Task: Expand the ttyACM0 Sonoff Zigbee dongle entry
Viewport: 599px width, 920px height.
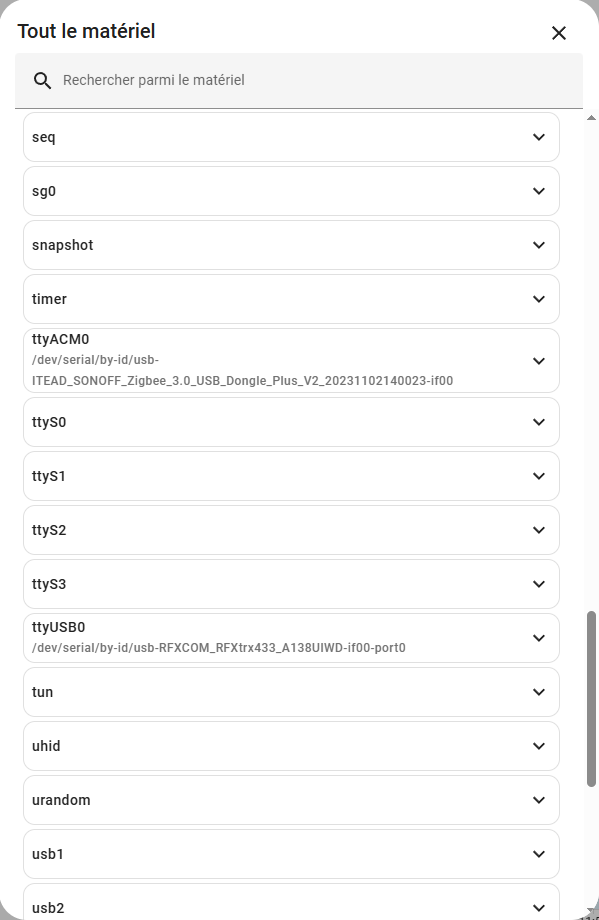Action: click(x=291, y=360)
